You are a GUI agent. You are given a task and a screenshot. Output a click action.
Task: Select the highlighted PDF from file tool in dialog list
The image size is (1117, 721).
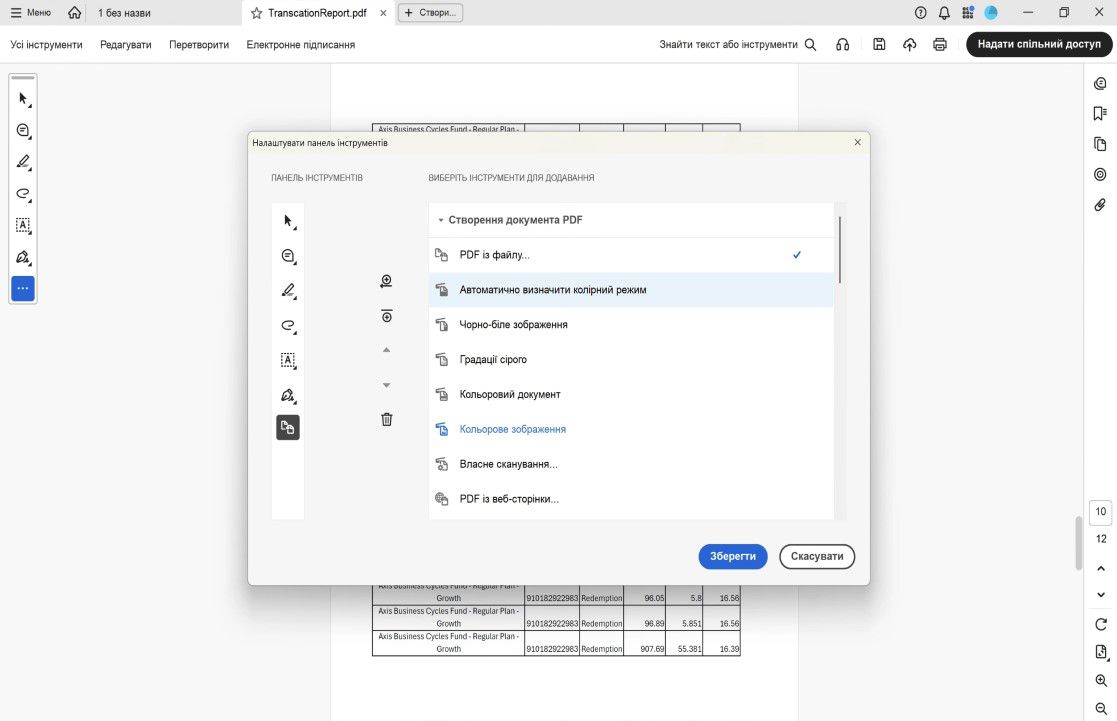coord(288,427)
